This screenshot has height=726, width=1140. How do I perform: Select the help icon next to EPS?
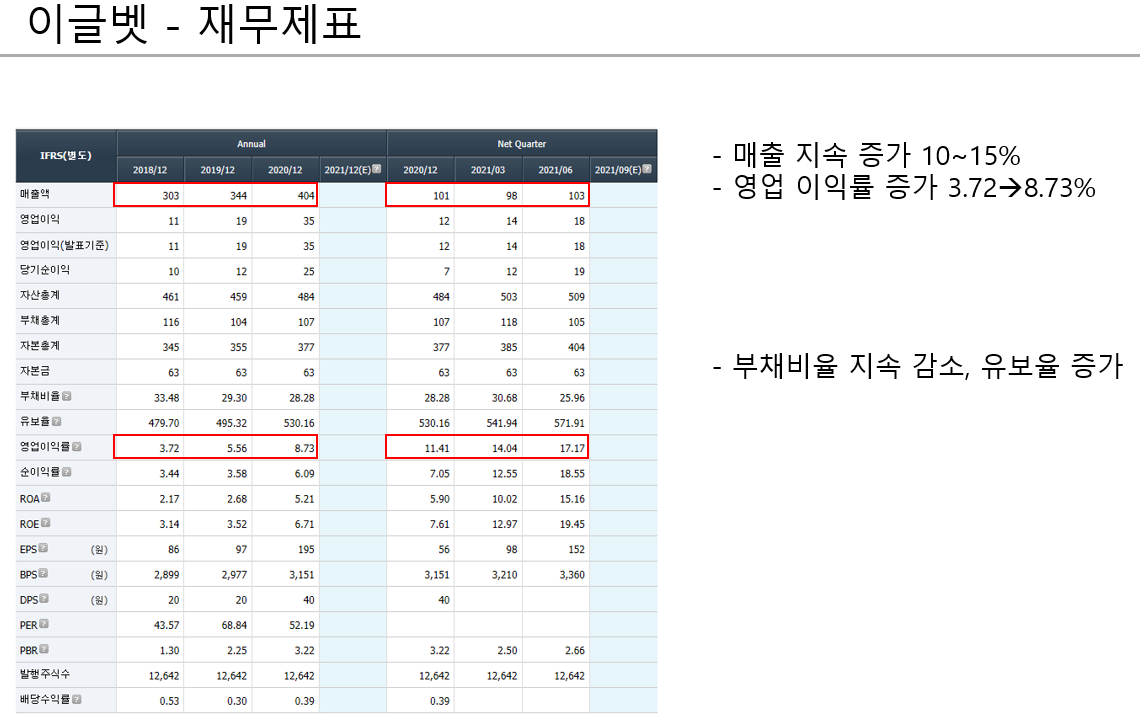[x=43, y=548]
